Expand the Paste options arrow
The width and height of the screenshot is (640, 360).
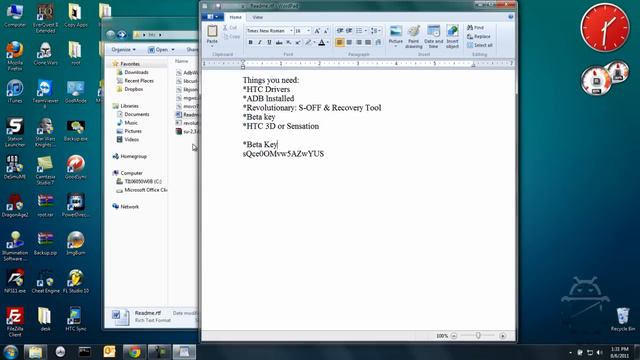pos(212,46)
